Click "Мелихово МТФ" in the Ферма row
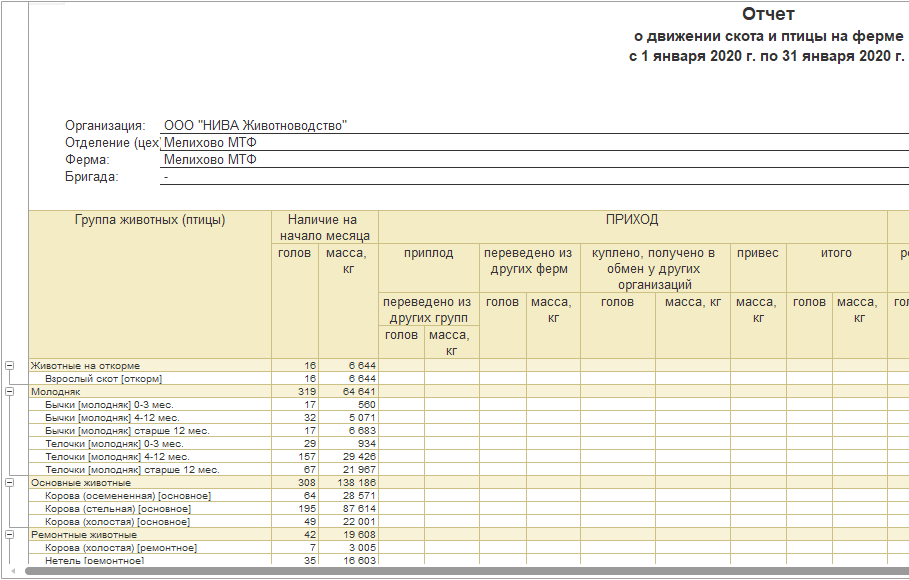The image size is (909, 580). (x=210, y=160)
